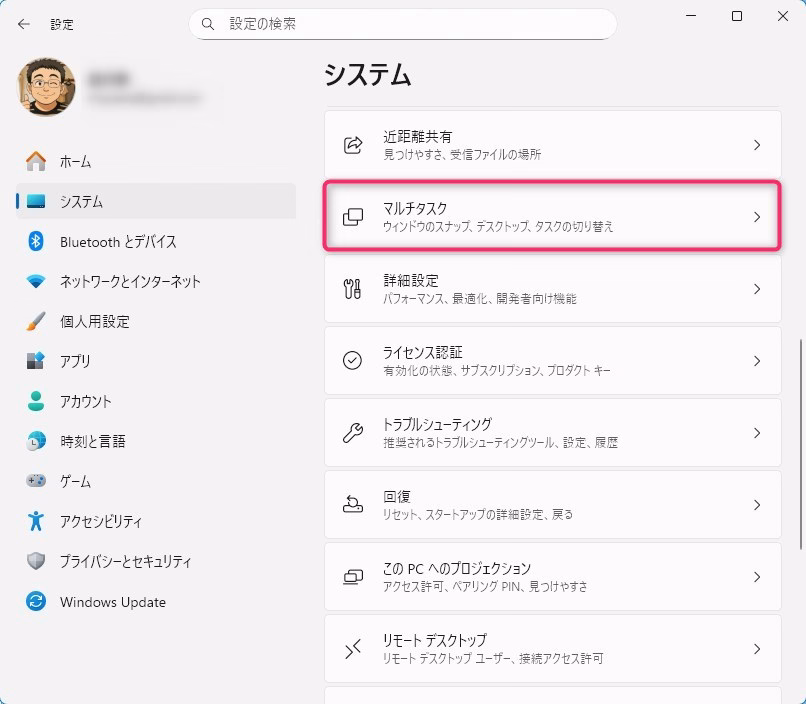This screenshot has height=704, width=806.
Task: Click the search magnifier icon
Action: click(x=208, y=24)
